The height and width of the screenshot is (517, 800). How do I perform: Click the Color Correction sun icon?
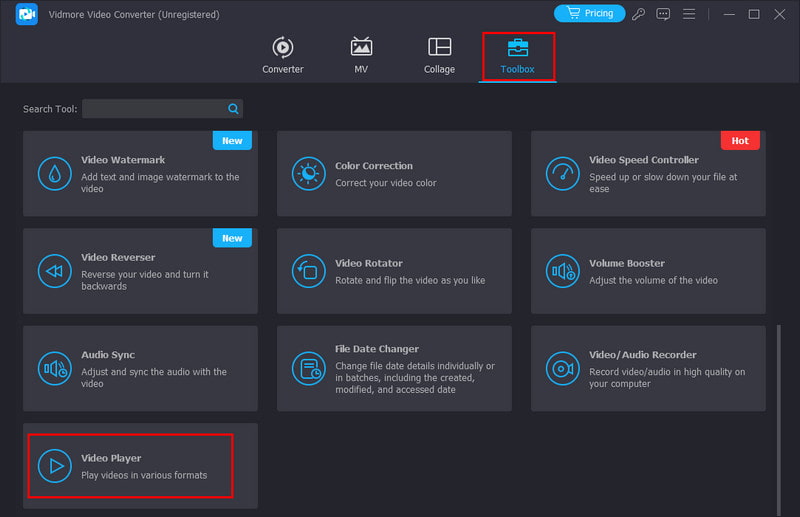308,174
